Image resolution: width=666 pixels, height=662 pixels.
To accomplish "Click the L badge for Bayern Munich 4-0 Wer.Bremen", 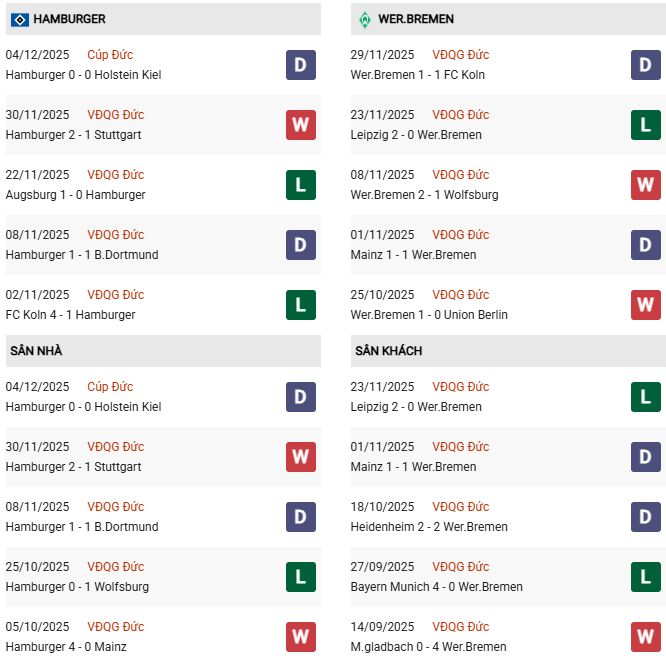I will coord(645,577).
